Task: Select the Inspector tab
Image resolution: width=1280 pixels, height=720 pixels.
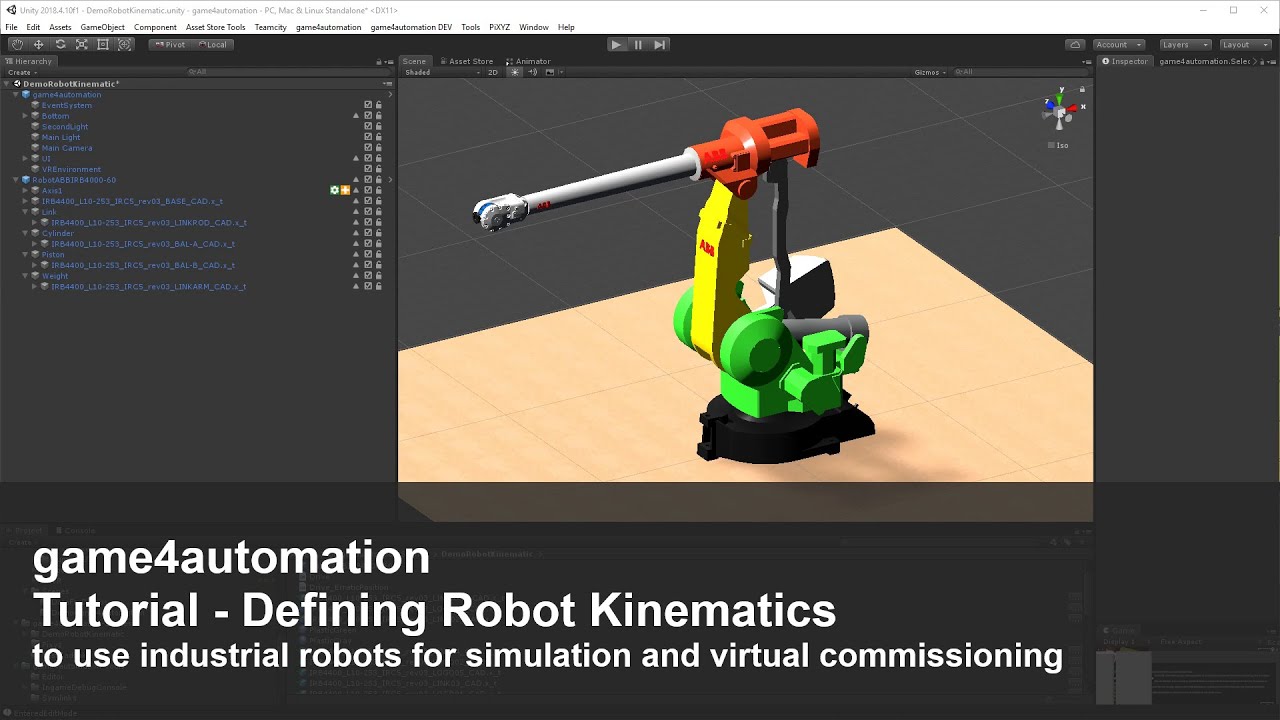Action: [x=1125, y=61]
